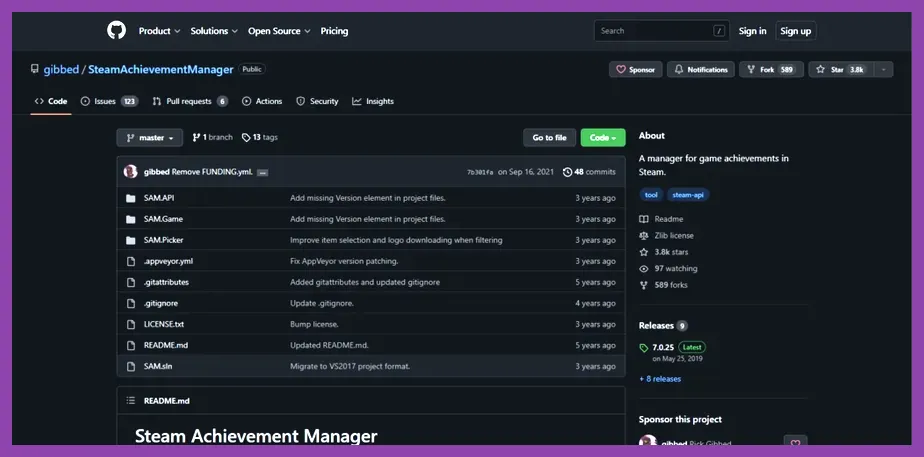
Task: Open 'Migrate to VS2017 project format' commit
Action: coord(350,366)
